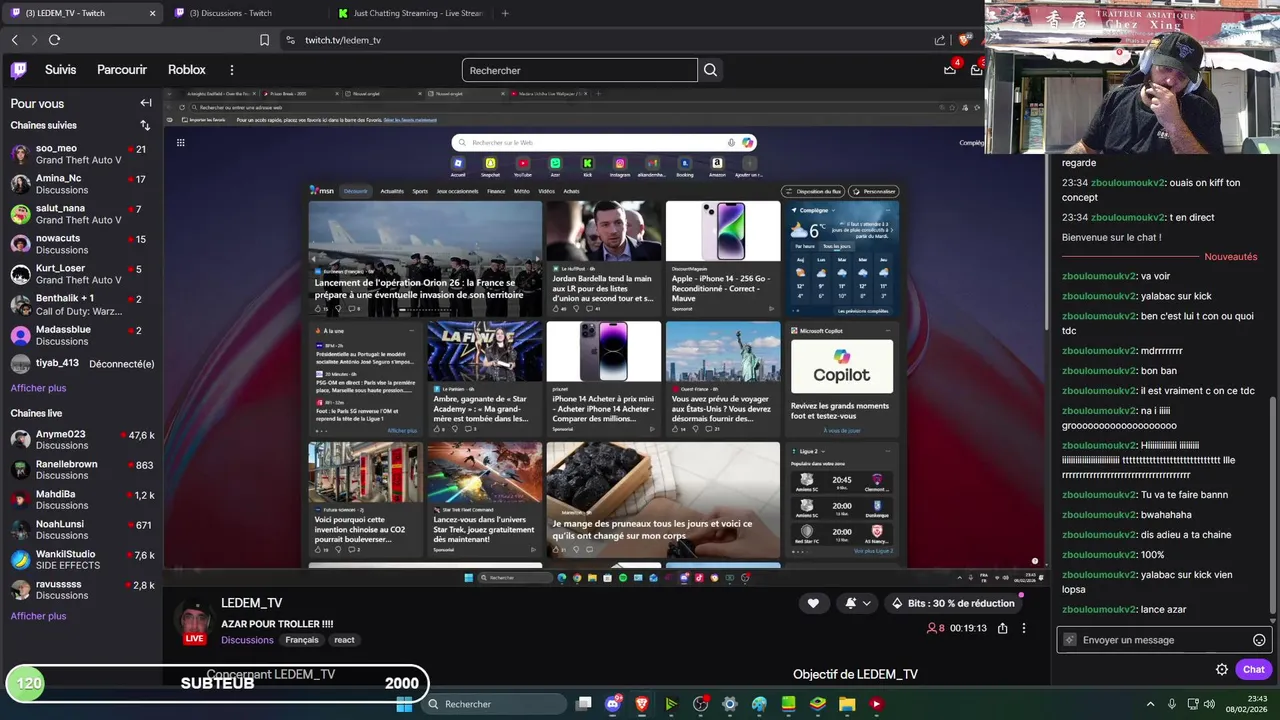The width and height of the screenshot is (1280, 720).
Task: Open the share stream icon
Action: pos(1002,628)
